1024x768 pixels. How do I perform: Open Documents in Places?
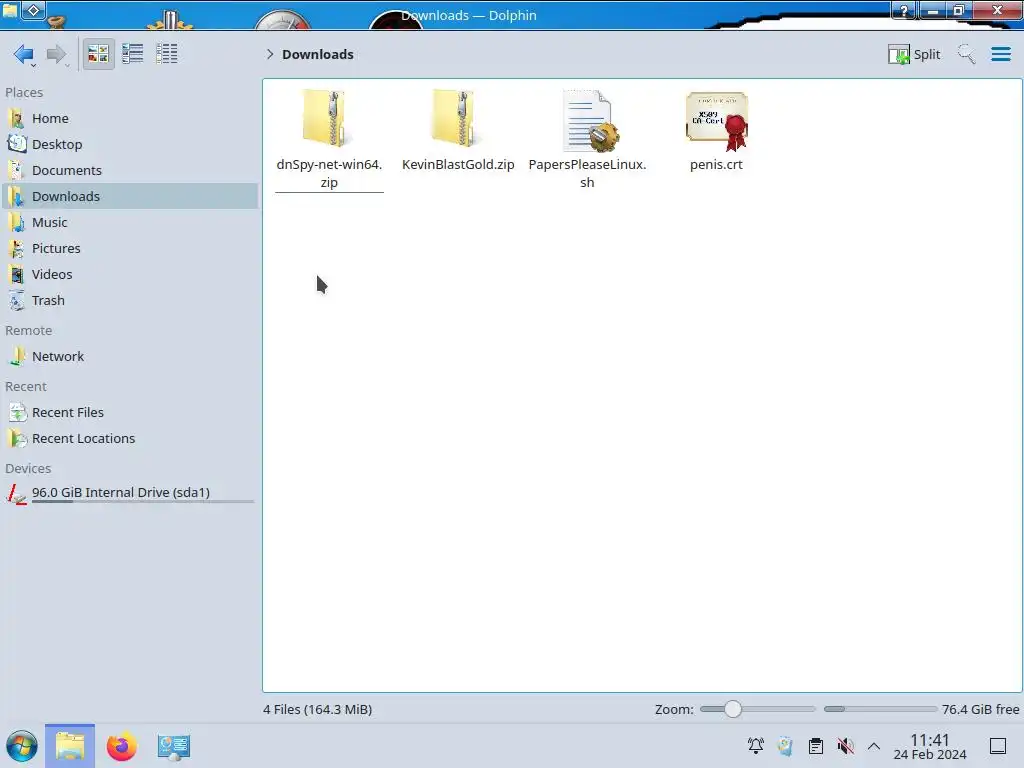click(x=130, y=170)
